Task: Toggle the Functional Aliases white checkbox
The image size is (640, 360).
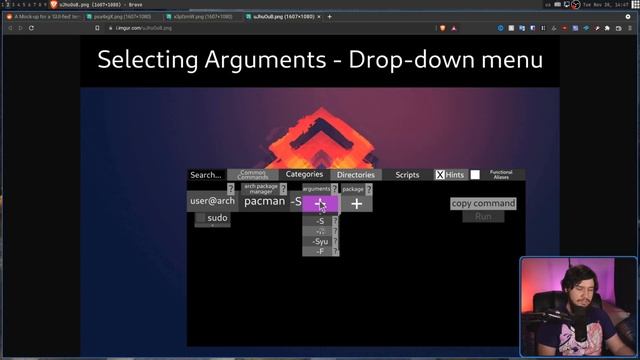Action: point(475,175)
